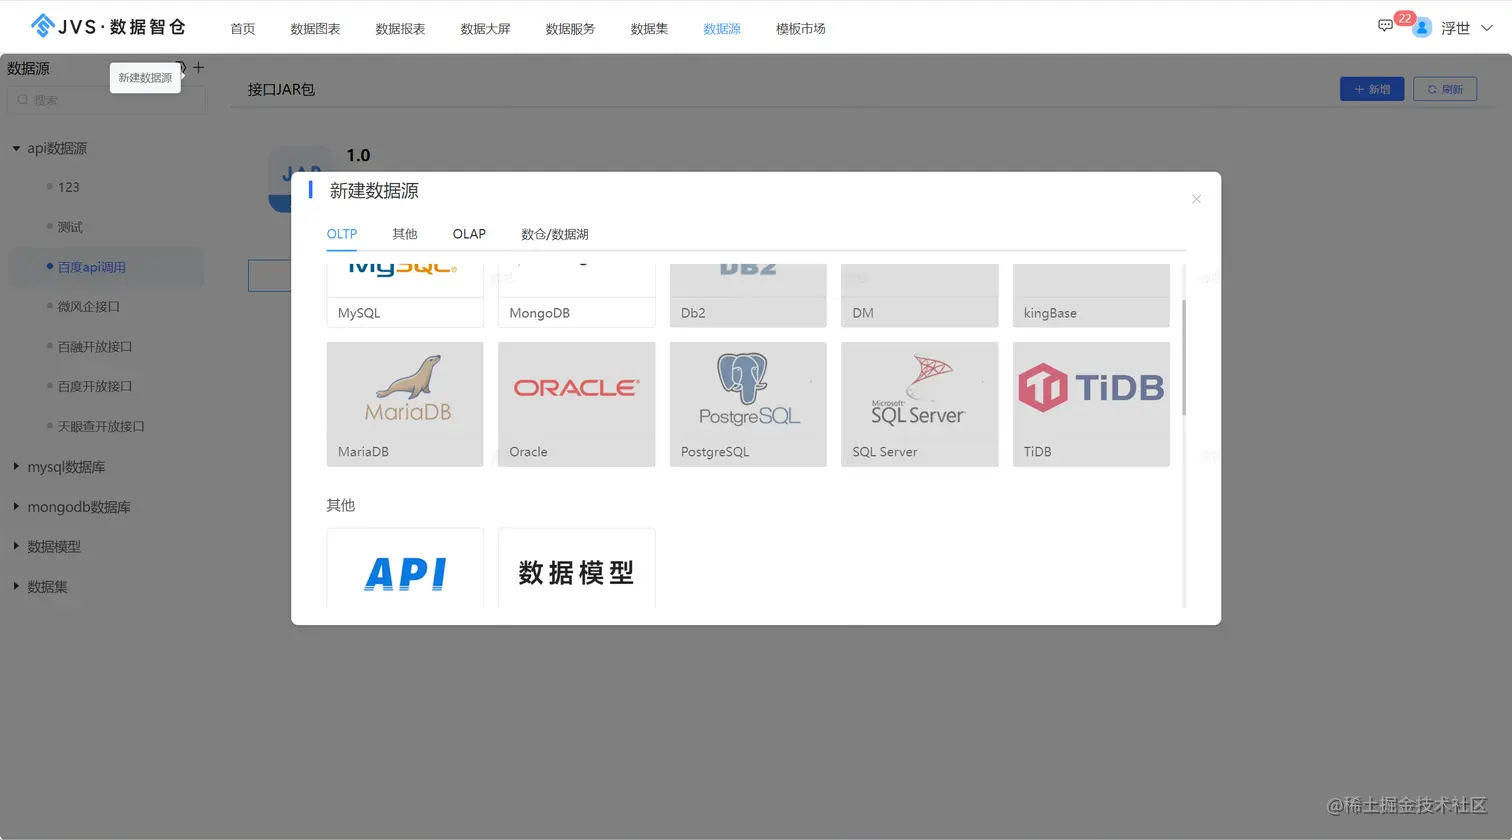The image size is (1512, 840).
Task: Focus the sidebar 搜索 input field
Action: click(x=106, y=100)
